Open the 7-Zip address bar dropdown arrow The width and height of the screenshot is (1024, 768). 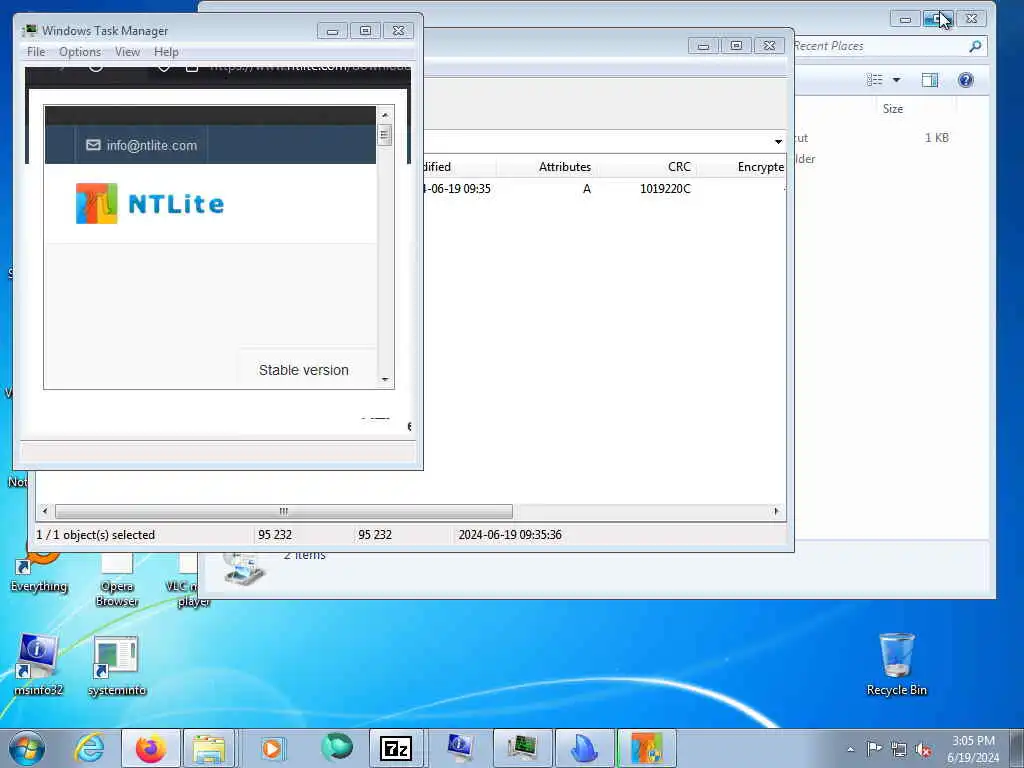pyautogui.click(x=778, y=142)
